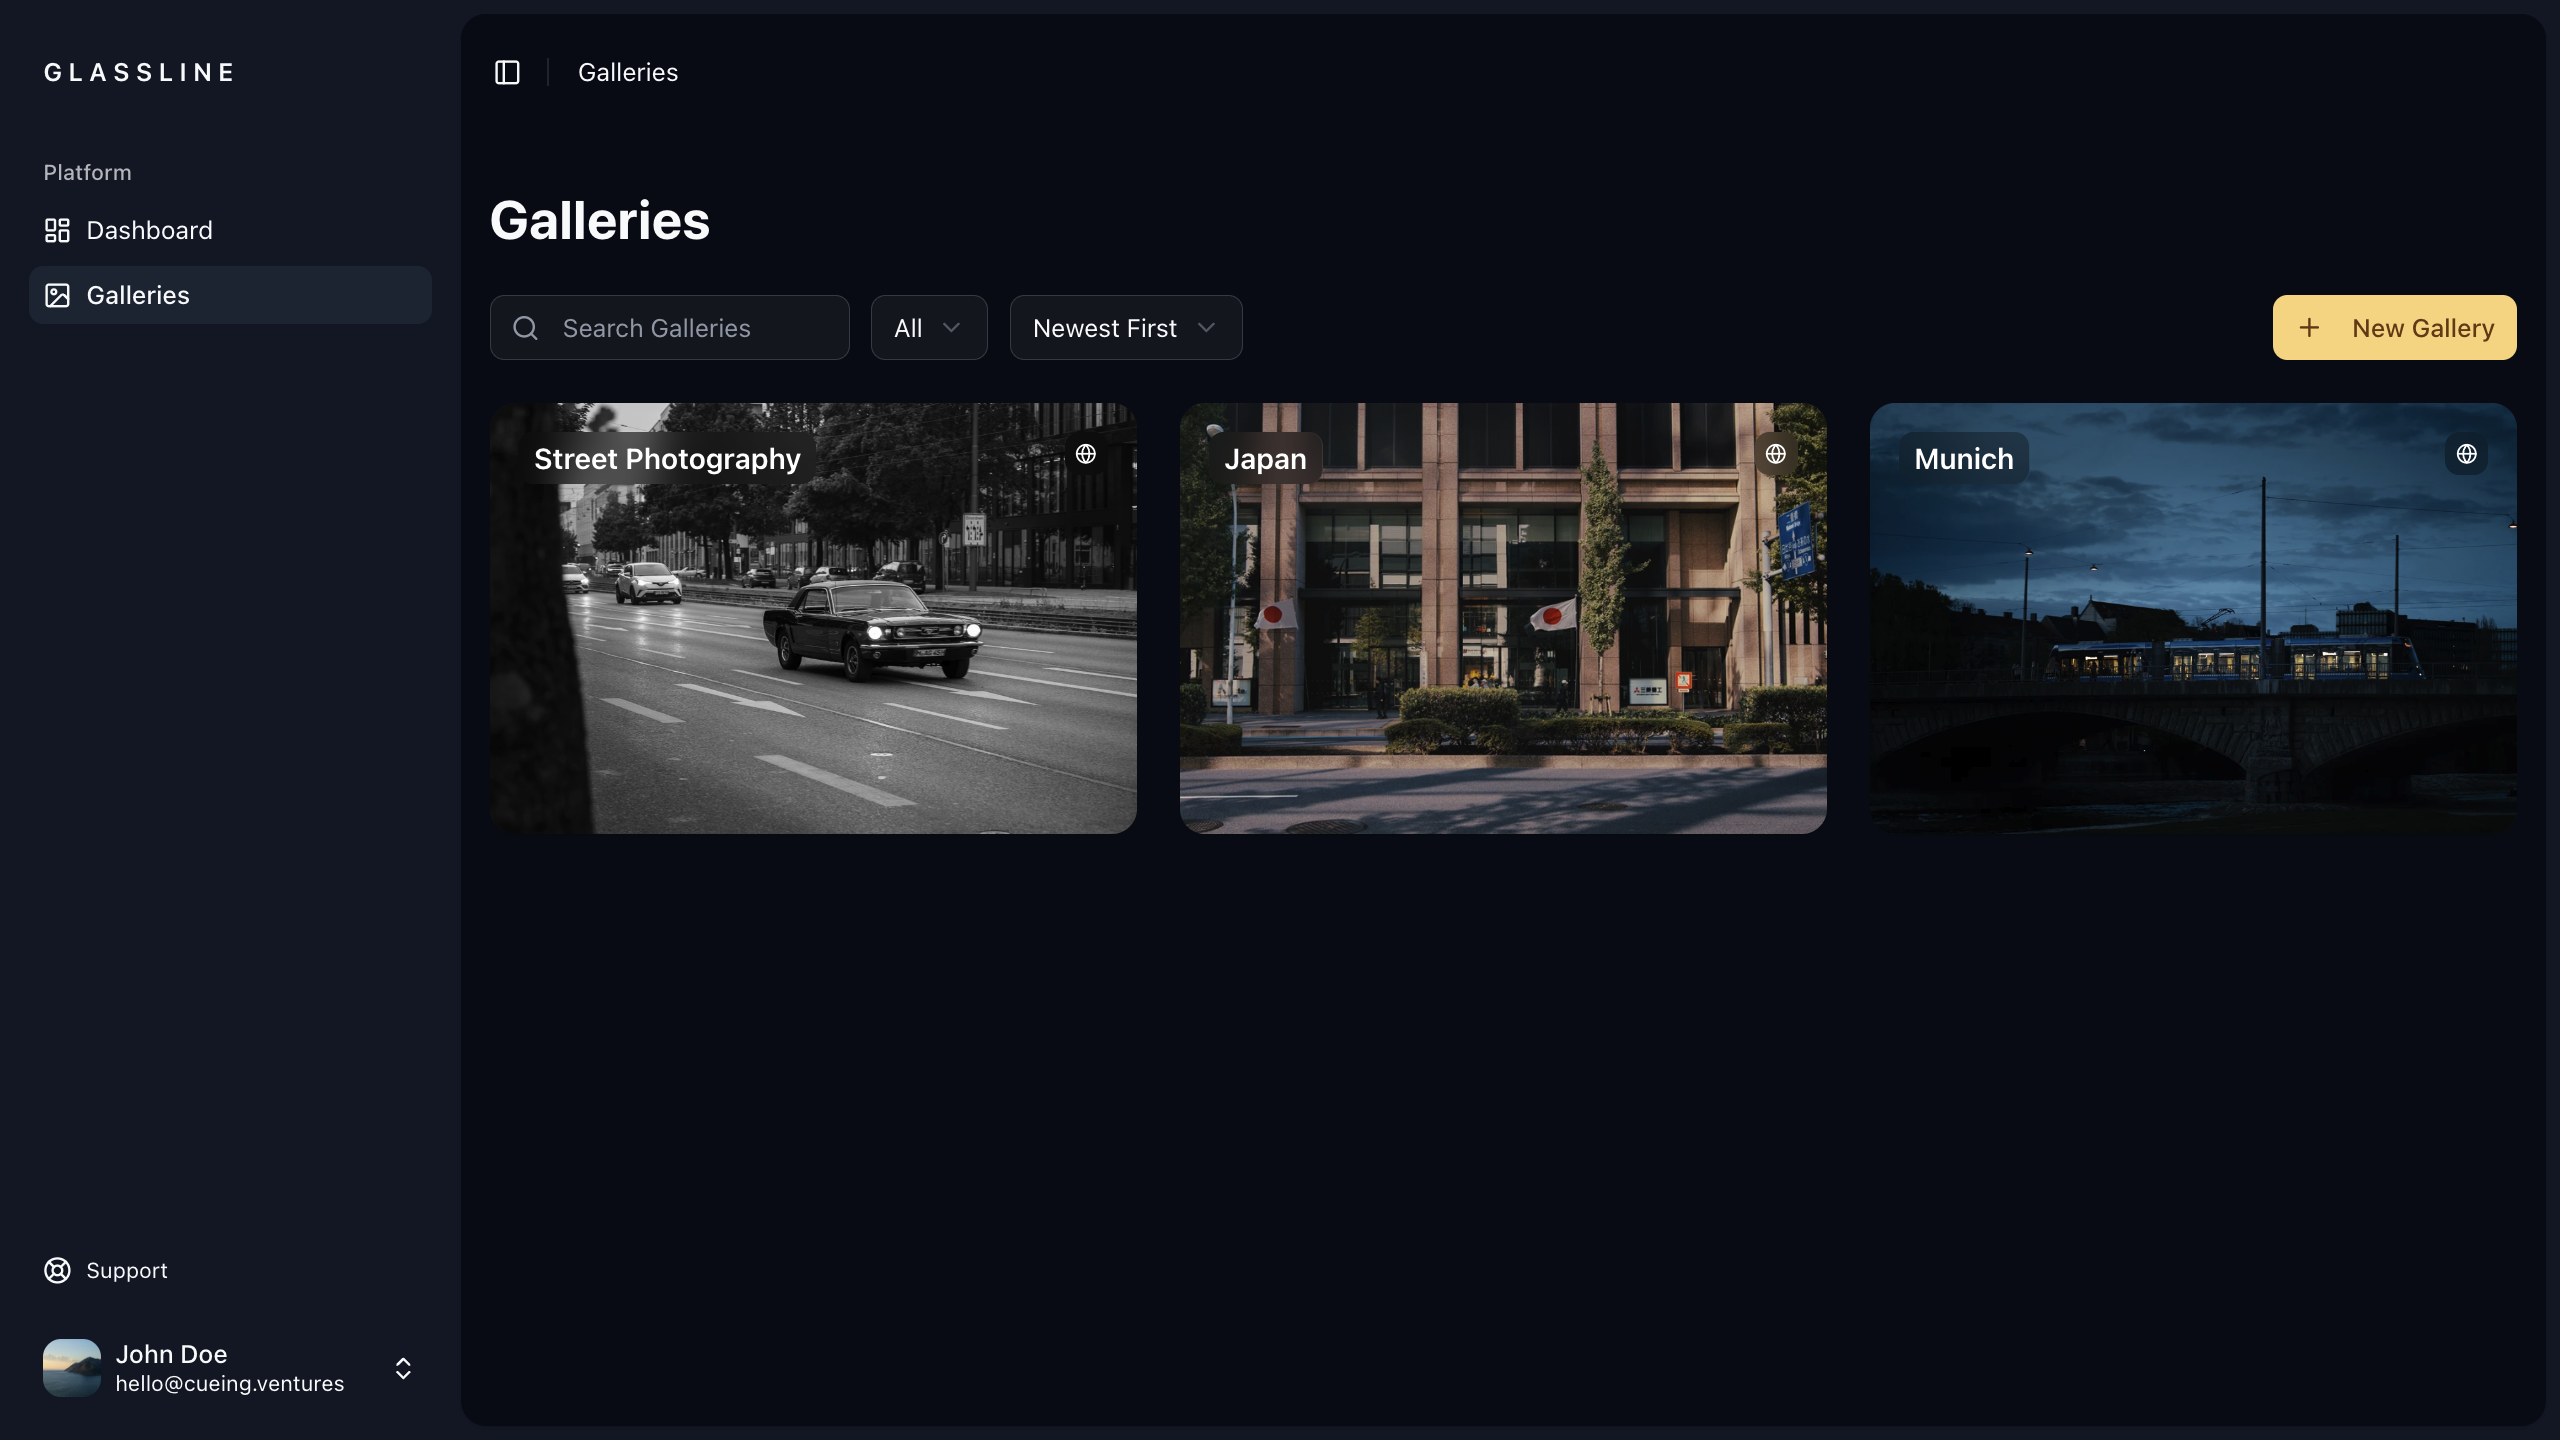Toggle the sidebar collapse icon
Screen dimensions: 2560x1440
pyautogui.click(x=507, y=72)
